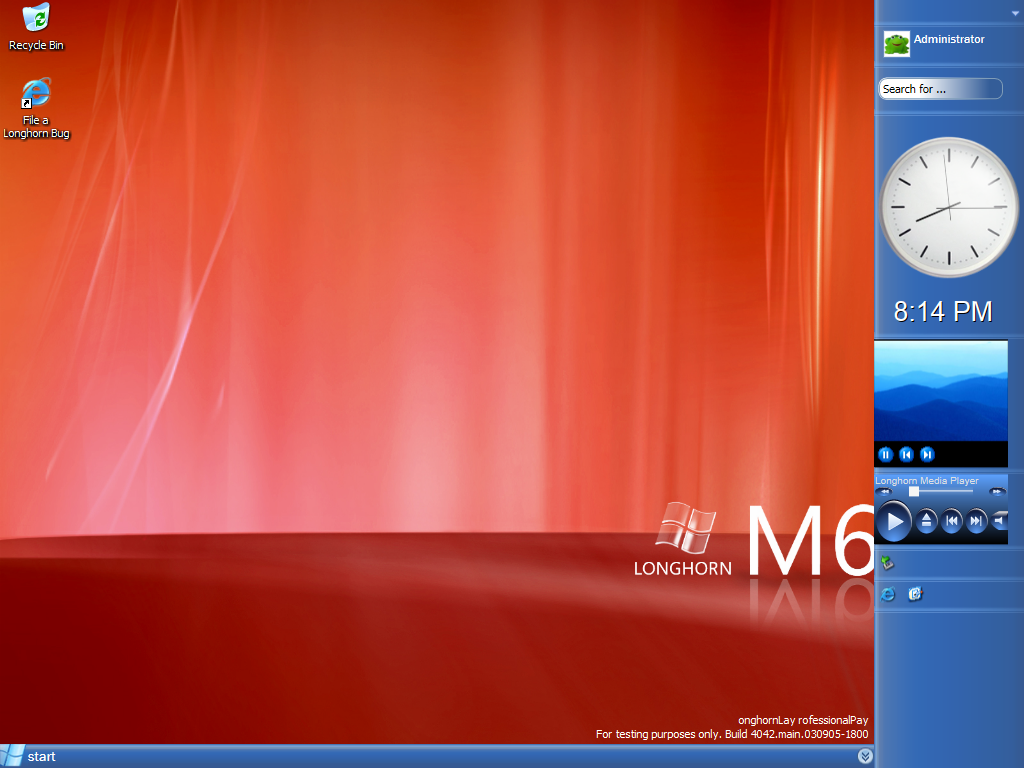Skip to next track in media player
1024x768 pixels.
click(976, 521)
